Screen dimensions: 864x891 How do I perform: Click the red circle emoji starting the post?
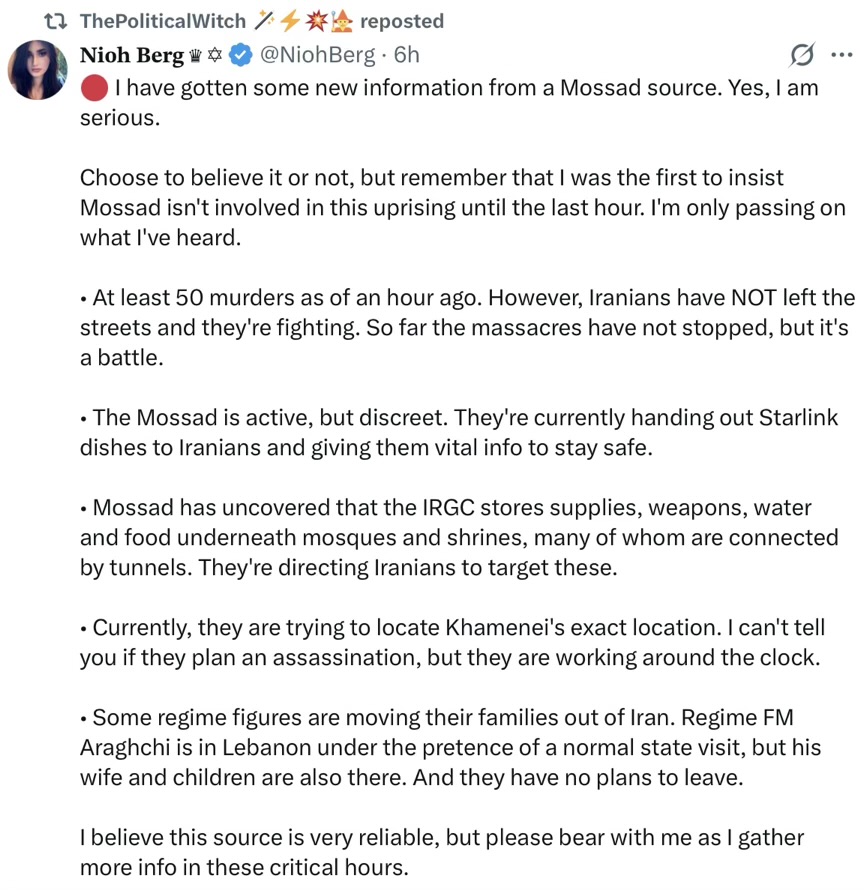93,88
